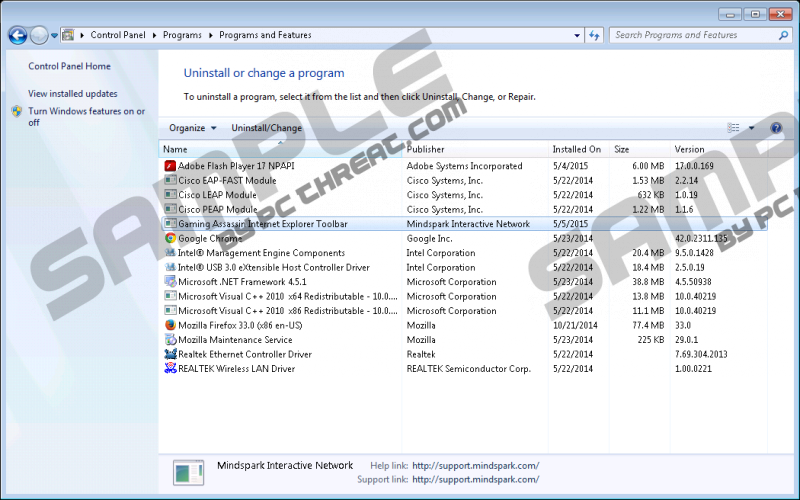Select Control Panel in breadcrumb
This screenshot has width=800, height=500.
tap(118, 35)
